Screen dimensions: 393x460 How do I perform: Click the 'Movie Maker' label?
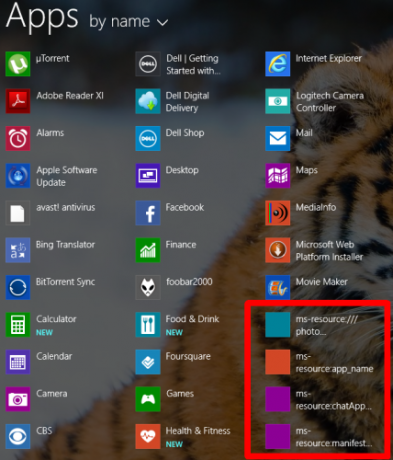point(321,282)
